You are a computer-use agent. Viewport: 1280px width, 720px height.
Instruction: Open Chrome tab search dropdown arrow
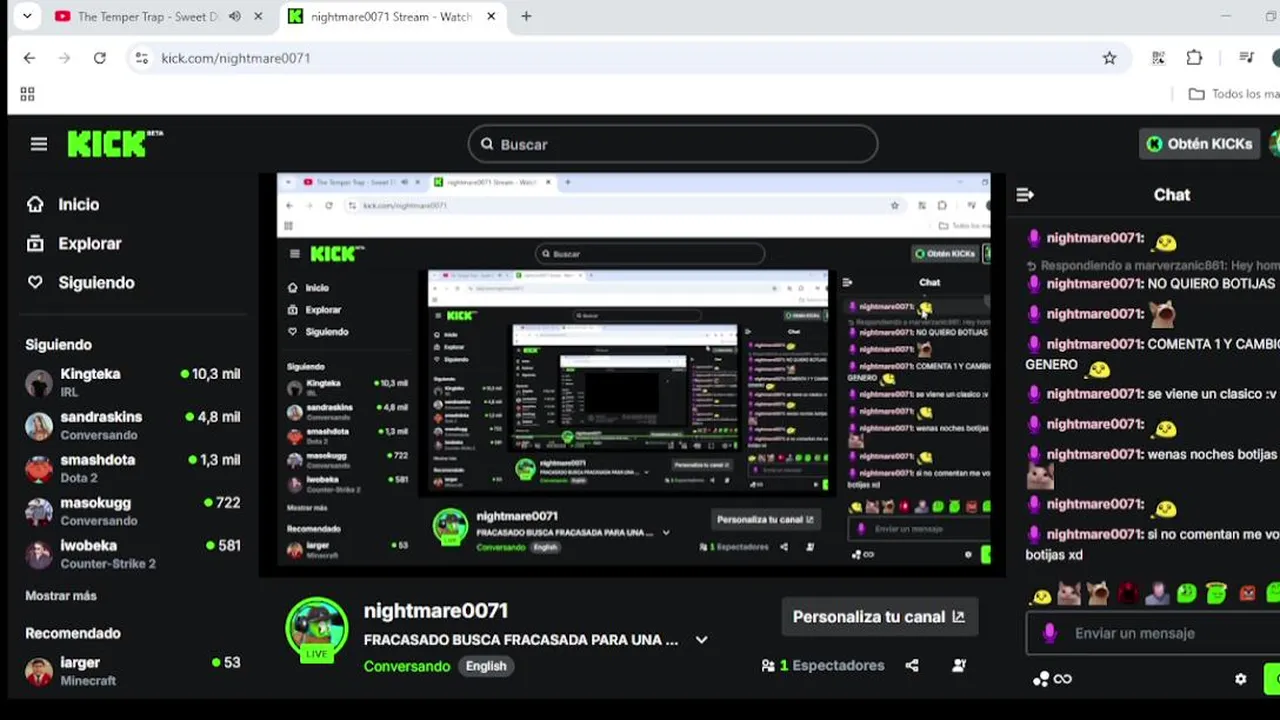point(27,17)
